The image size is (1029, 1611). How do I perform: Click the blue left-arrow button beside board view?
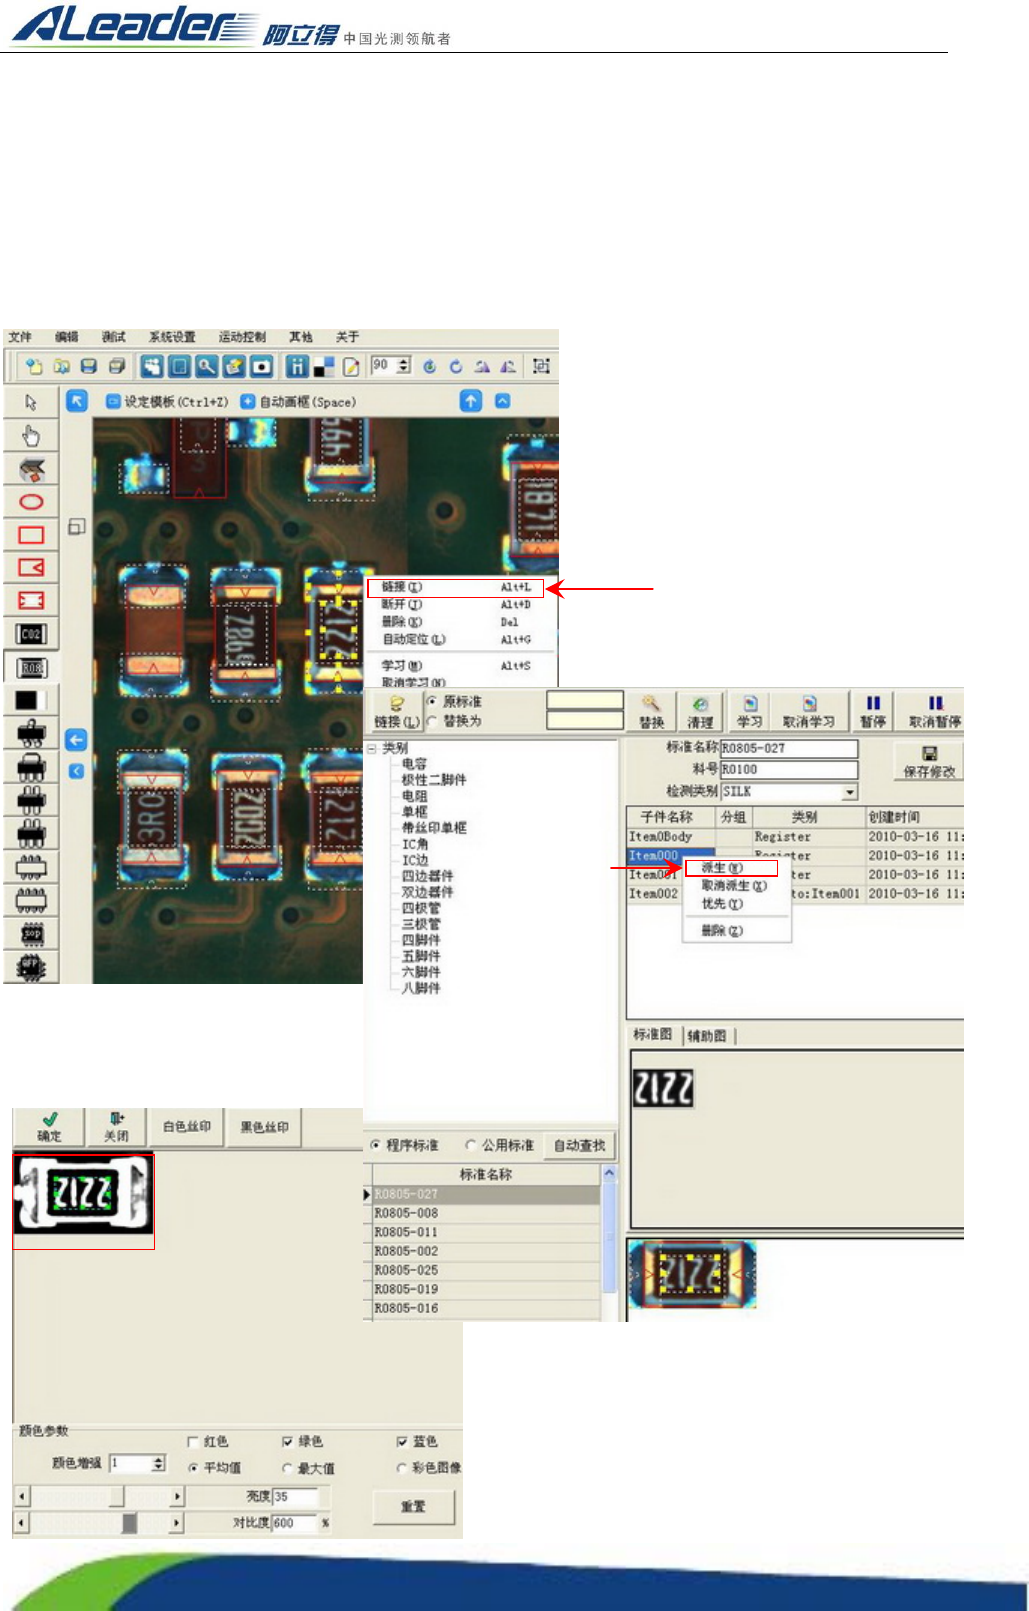click(x=76, y=740)
